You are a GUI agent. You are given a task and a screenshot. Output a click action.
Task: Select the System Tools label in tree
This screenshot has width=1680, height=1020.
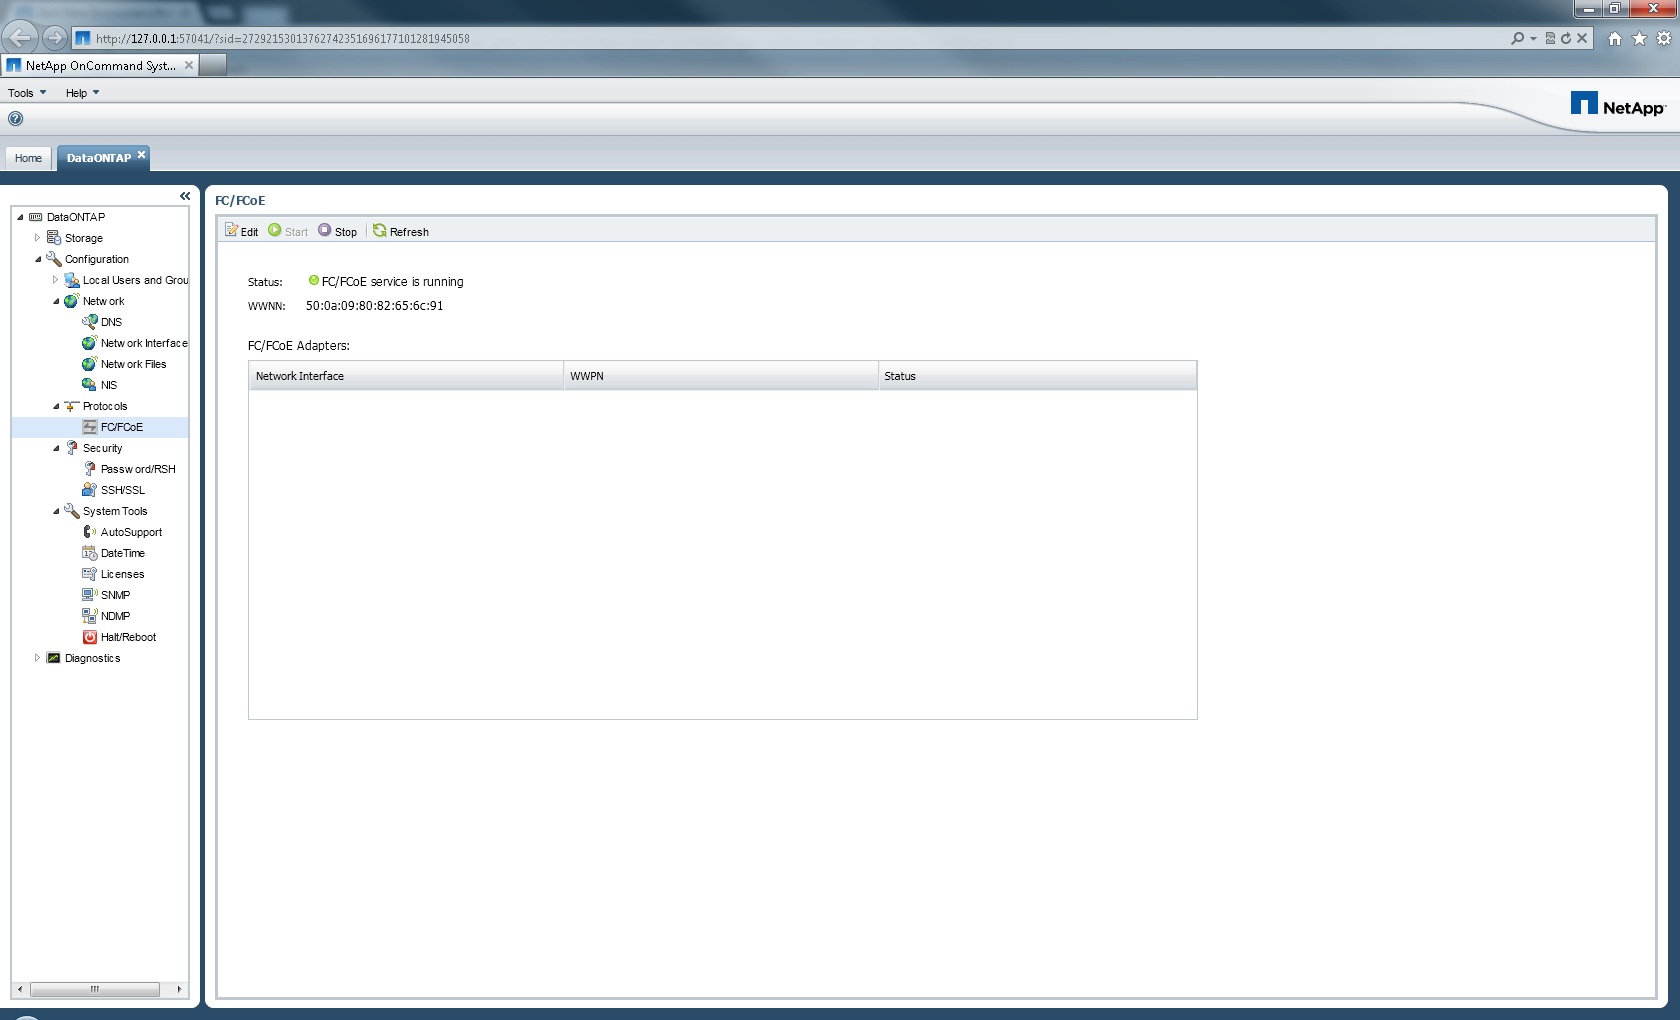[x=115, y=511]
